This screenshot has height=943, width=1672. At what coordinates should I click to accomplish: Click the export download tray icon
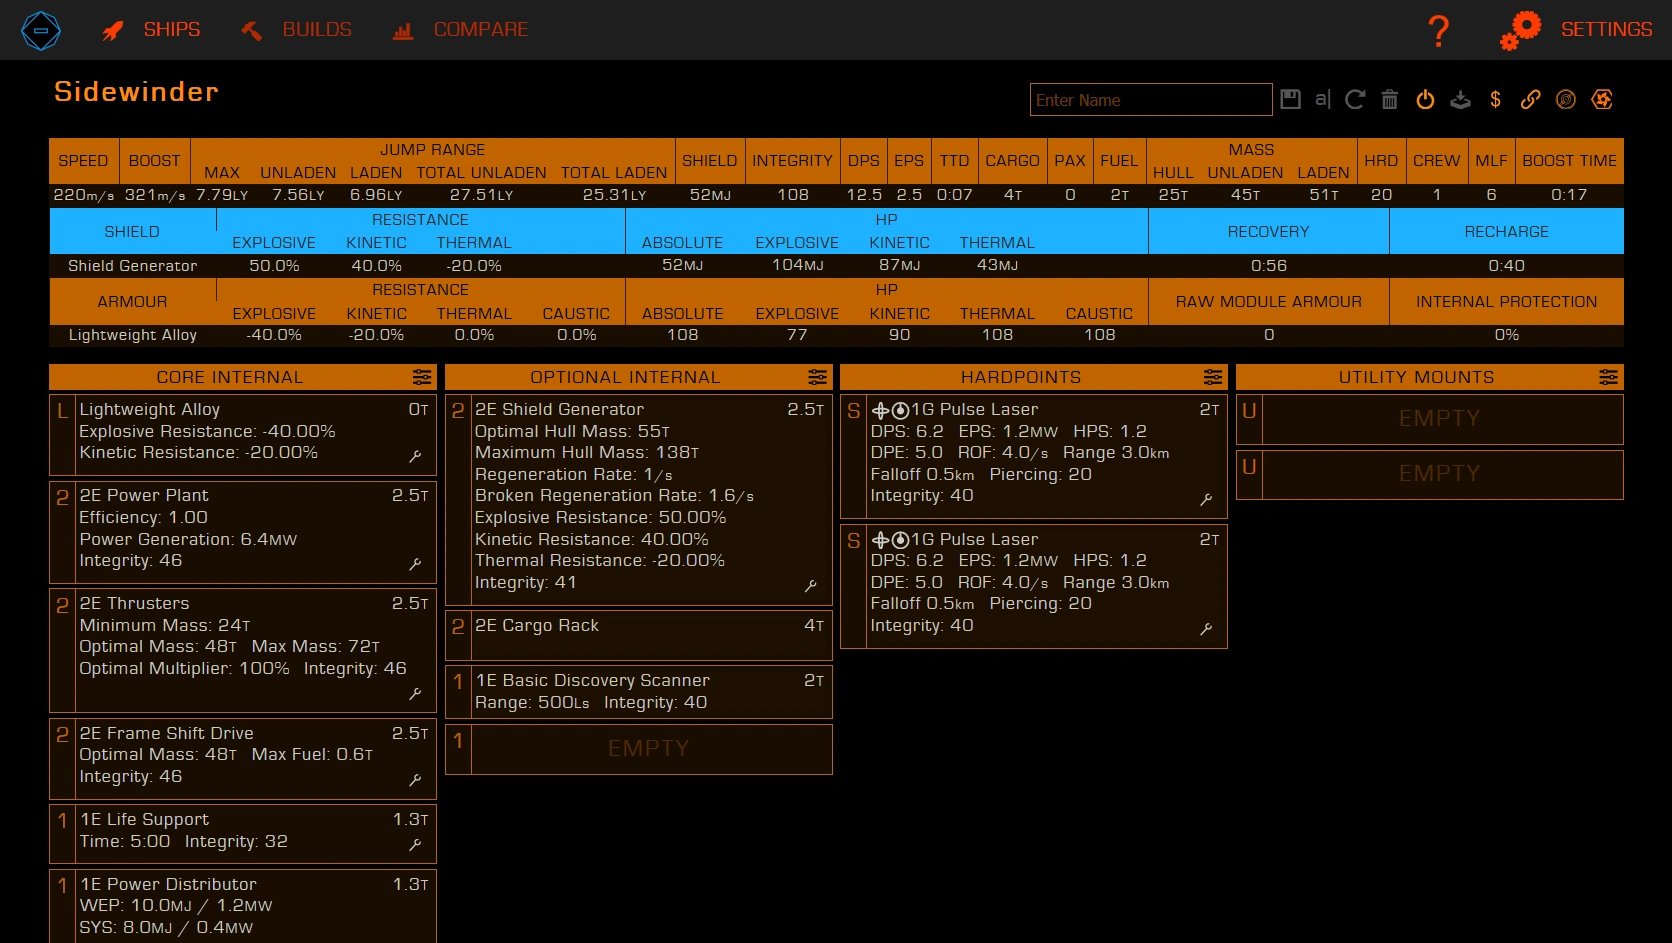tap(1460, 99)
